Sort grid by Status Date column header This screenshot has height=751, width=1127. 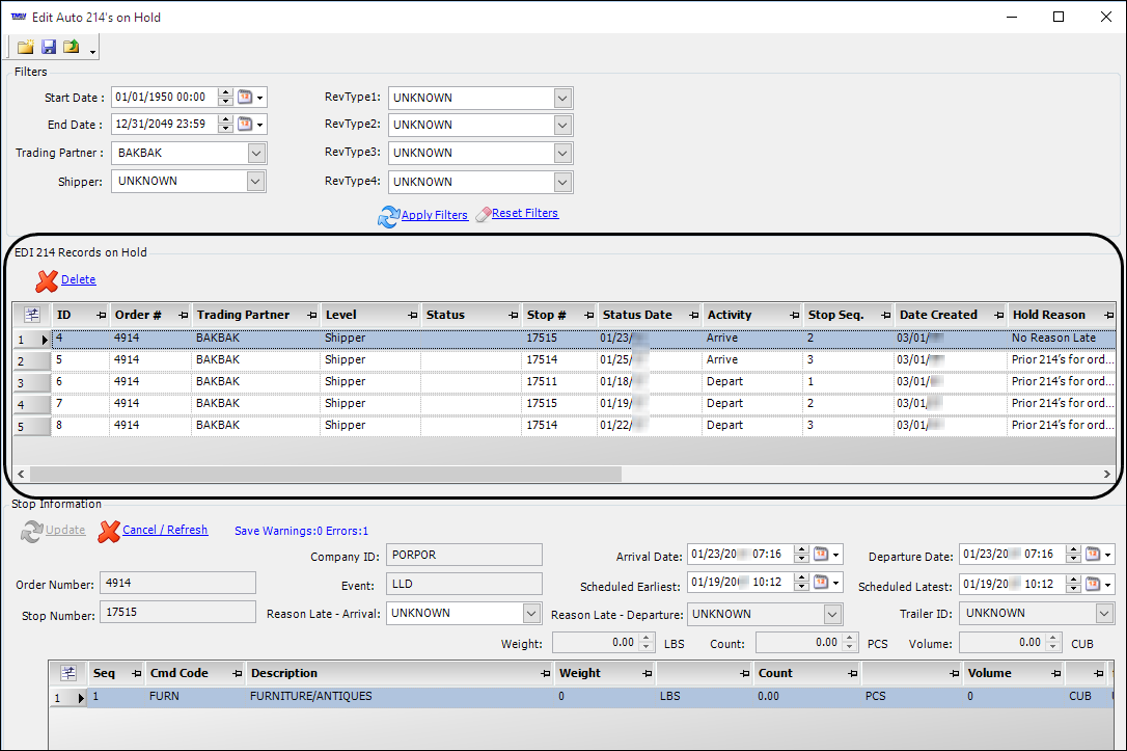point(637,315)
